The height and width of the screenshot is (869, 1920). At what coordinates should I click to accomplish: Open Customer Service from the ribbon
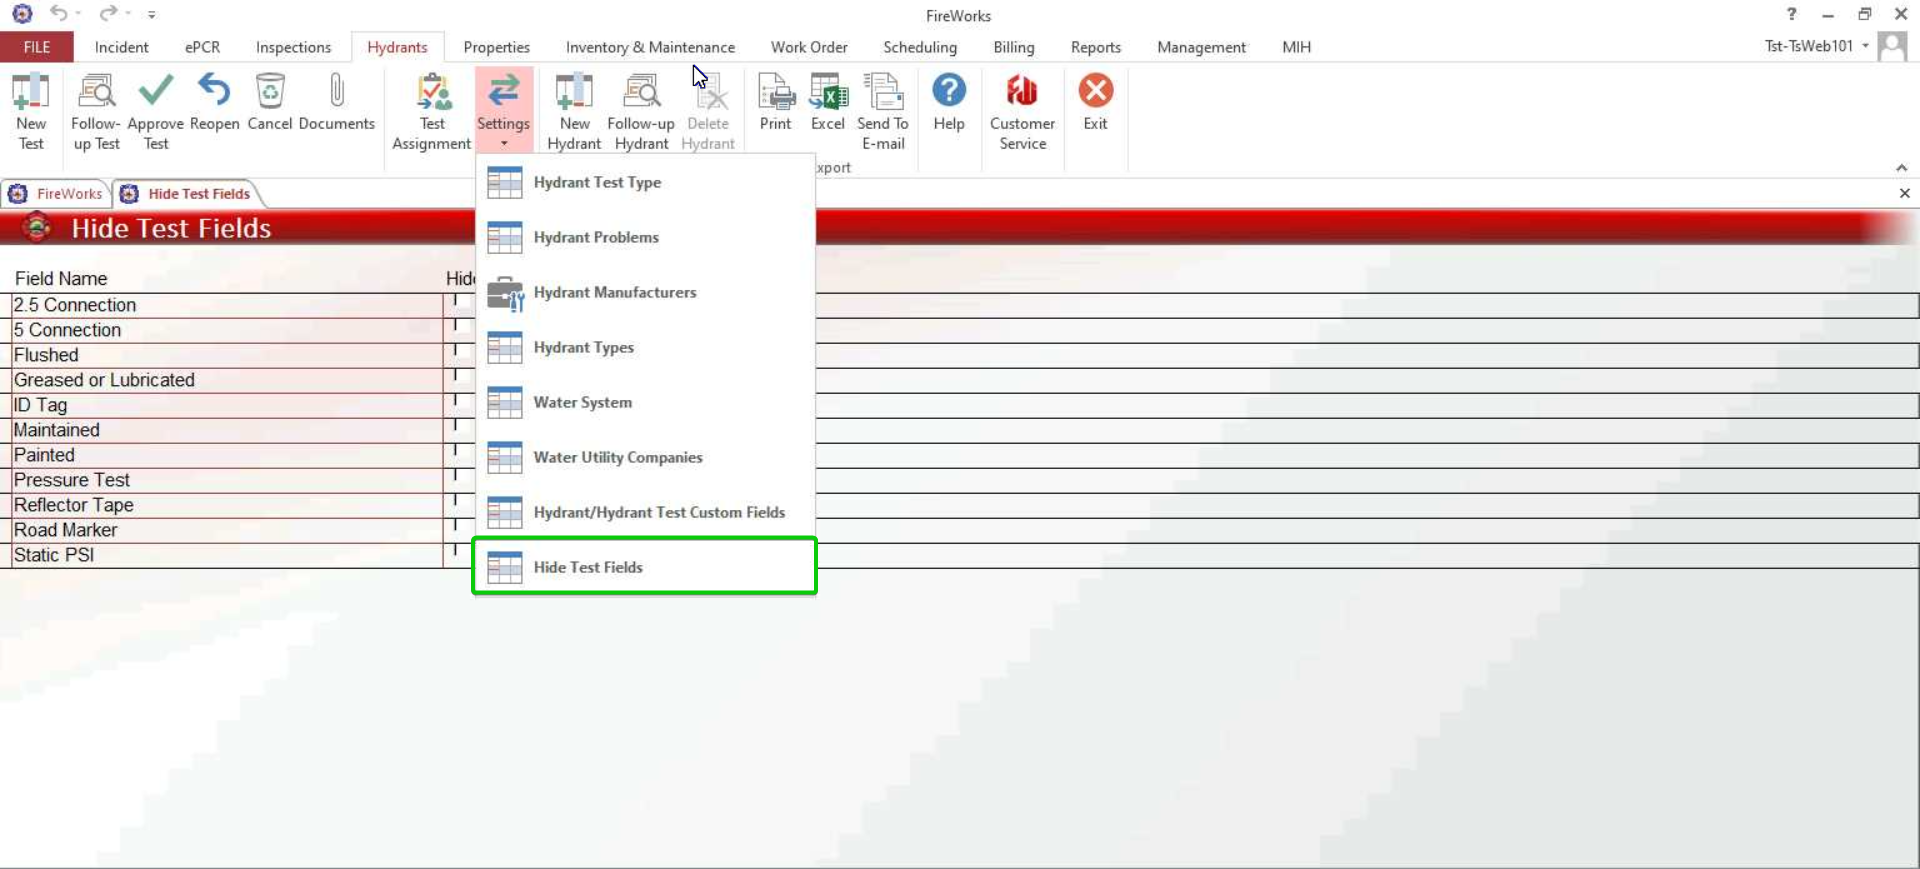tap(1021, 94)
